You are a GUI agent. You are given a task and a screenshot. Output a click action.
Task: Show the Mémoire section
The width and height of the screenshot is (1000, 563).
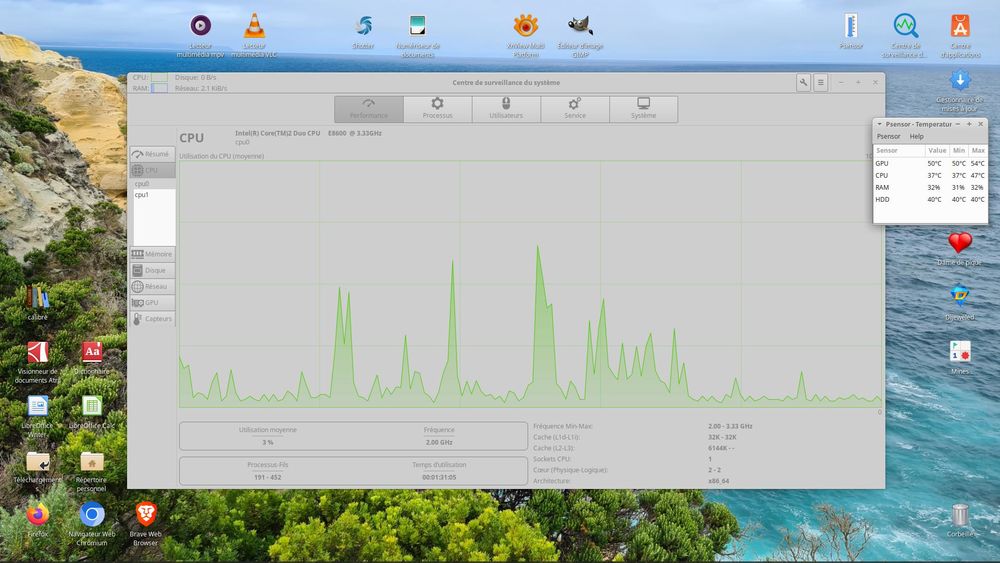[152, 254]
